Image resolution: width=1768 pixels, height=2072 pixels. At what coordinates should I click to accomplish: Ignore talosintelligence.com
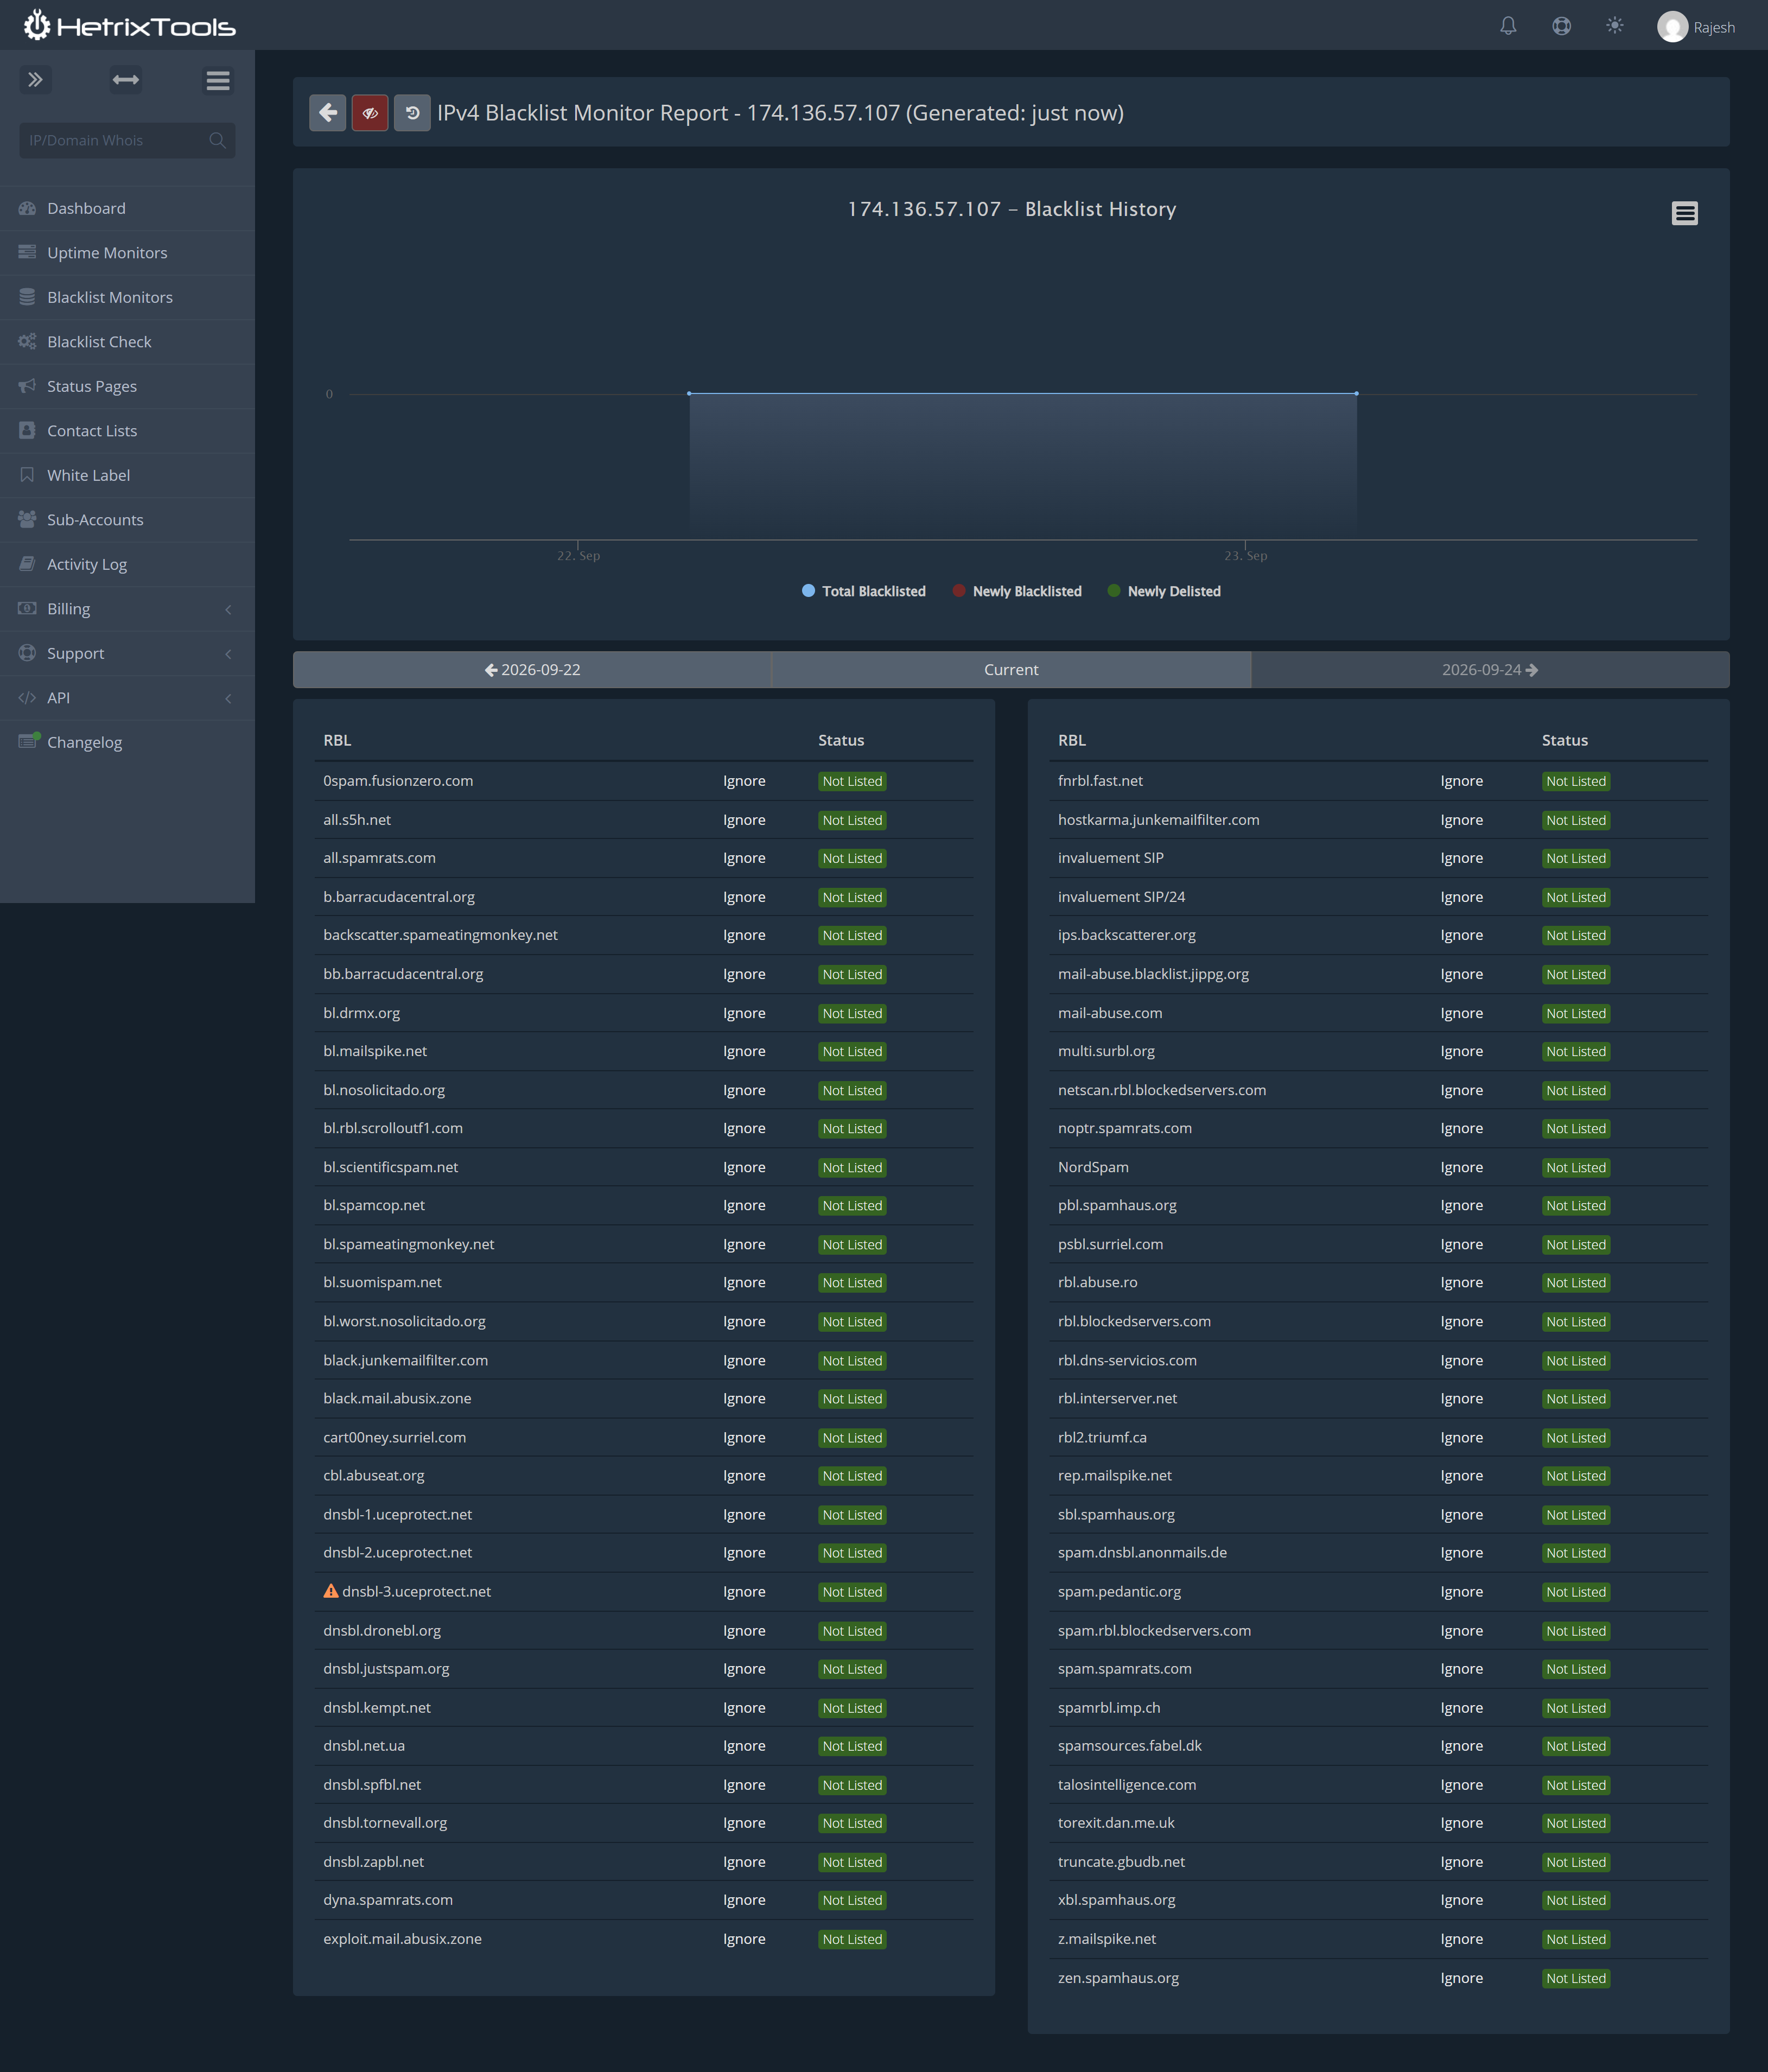click(1461, 1785)
